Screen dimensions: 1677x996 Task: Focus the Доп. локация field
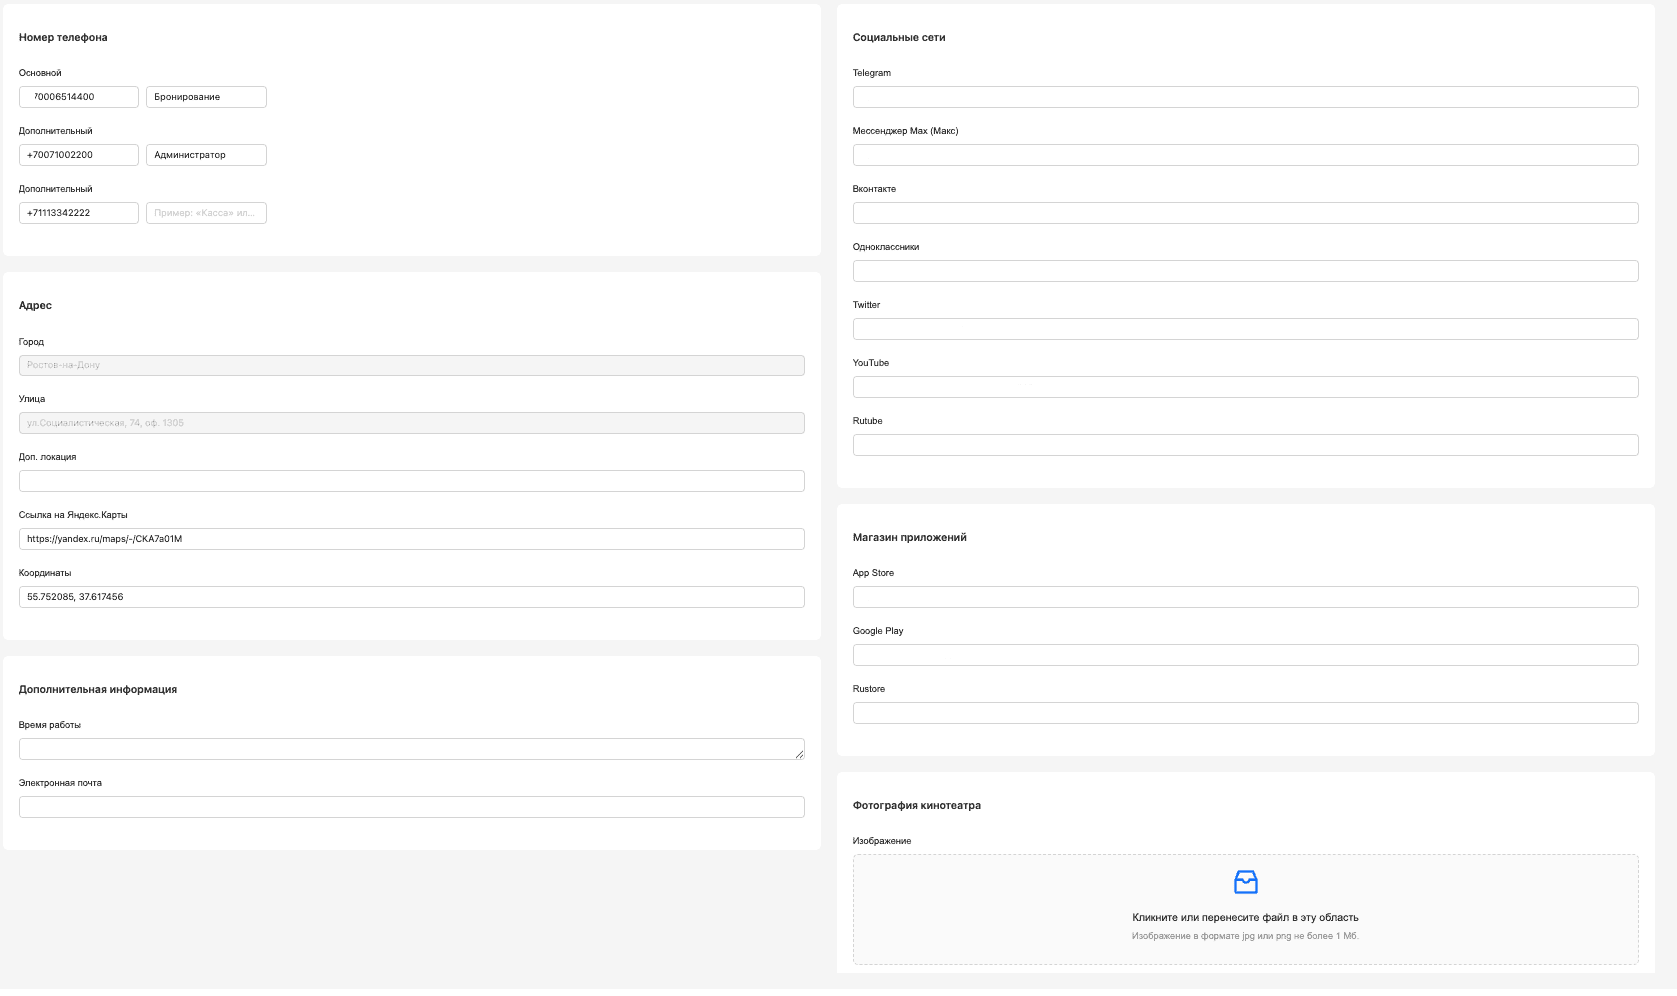tap(411, 481)
